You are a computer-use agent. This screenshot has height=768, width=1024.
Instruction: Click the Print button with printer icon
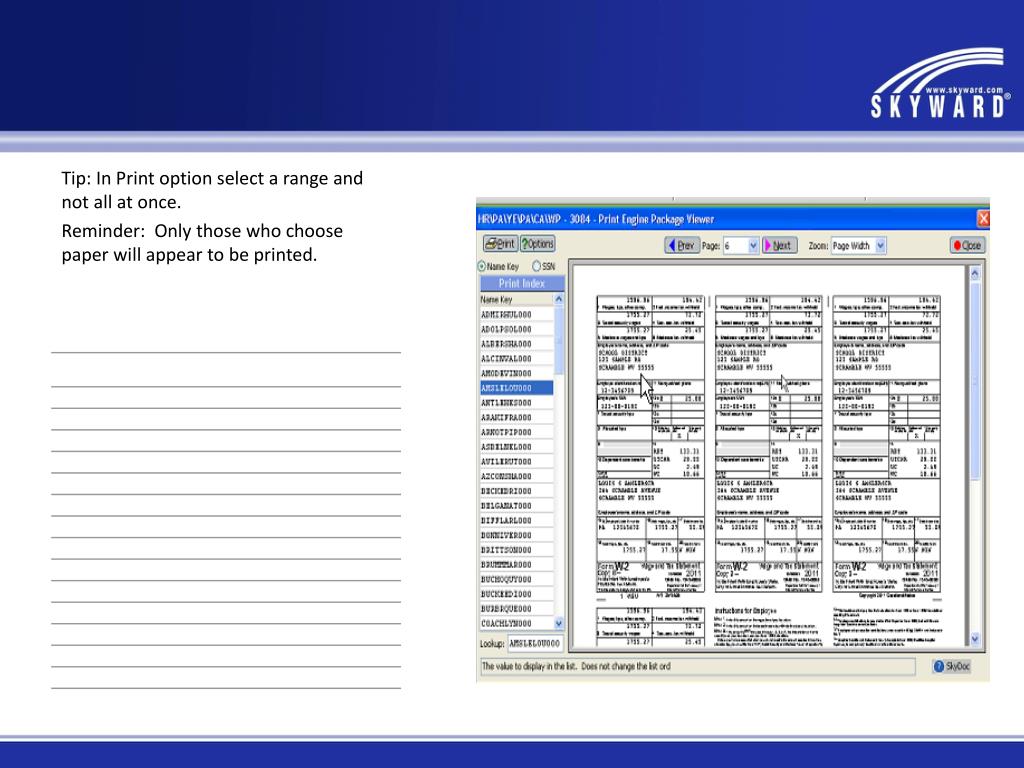coord(500,244)
